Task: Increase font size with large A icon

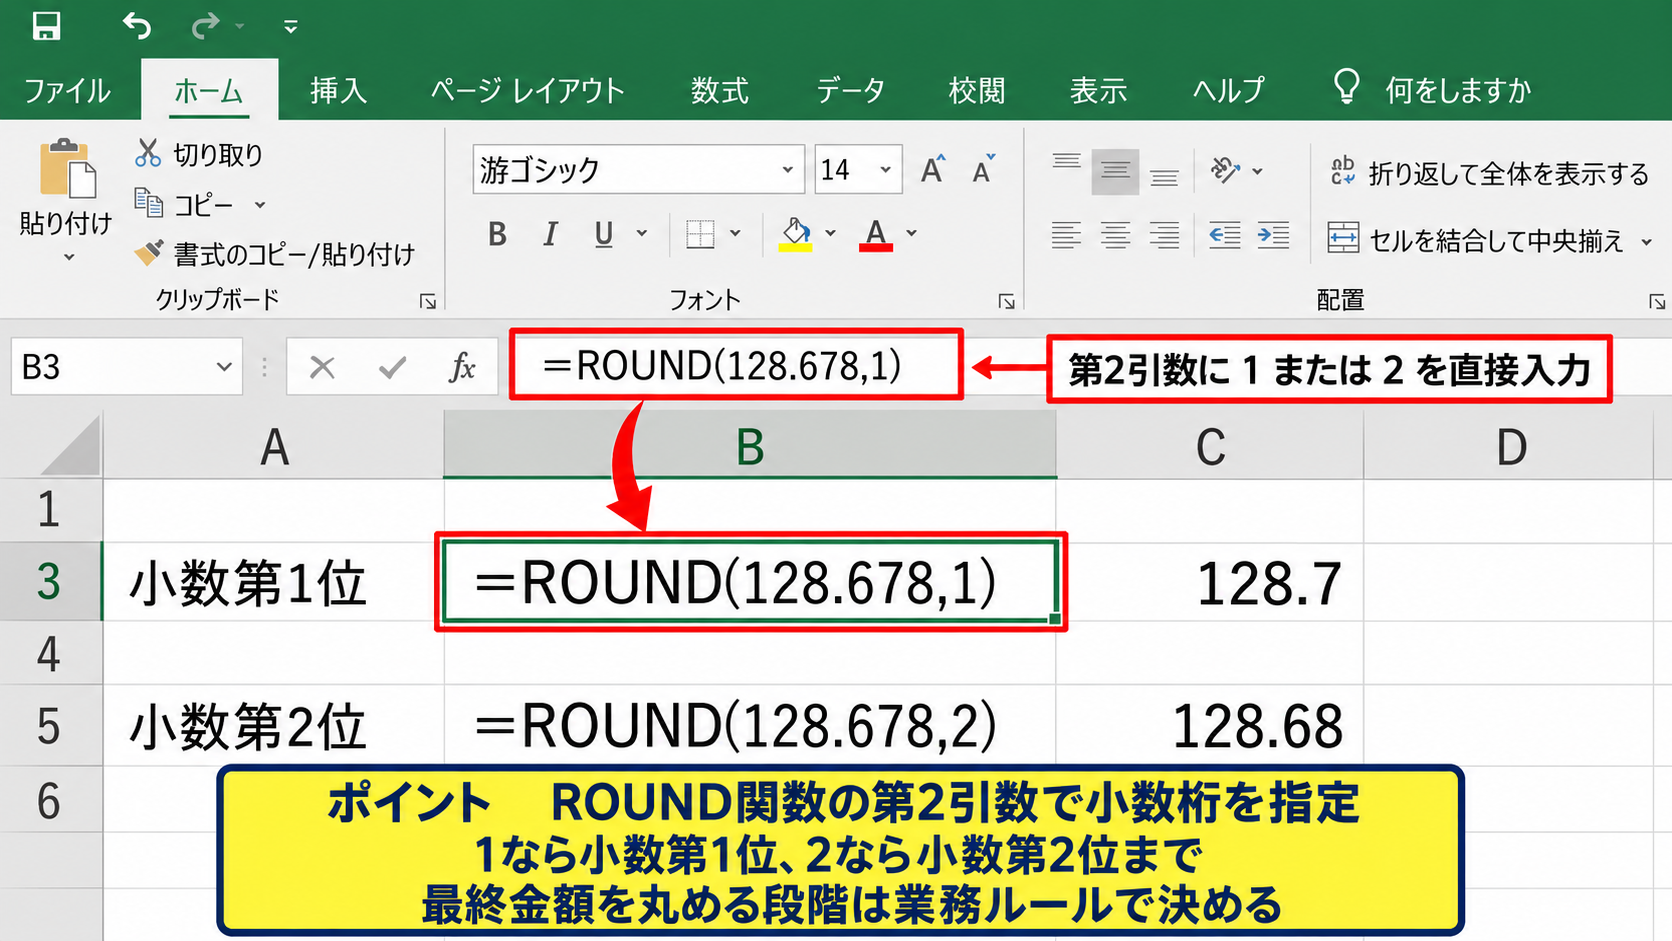Action: point(933,170)
